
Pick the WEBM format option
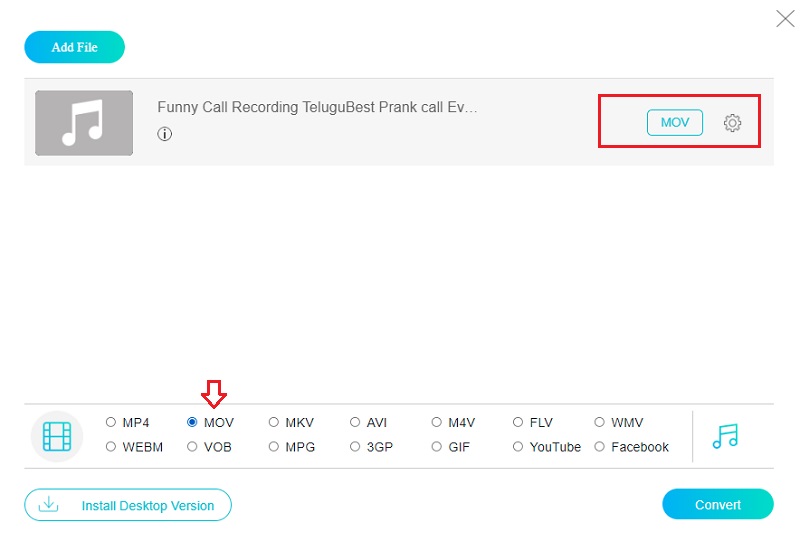point(111,447)
